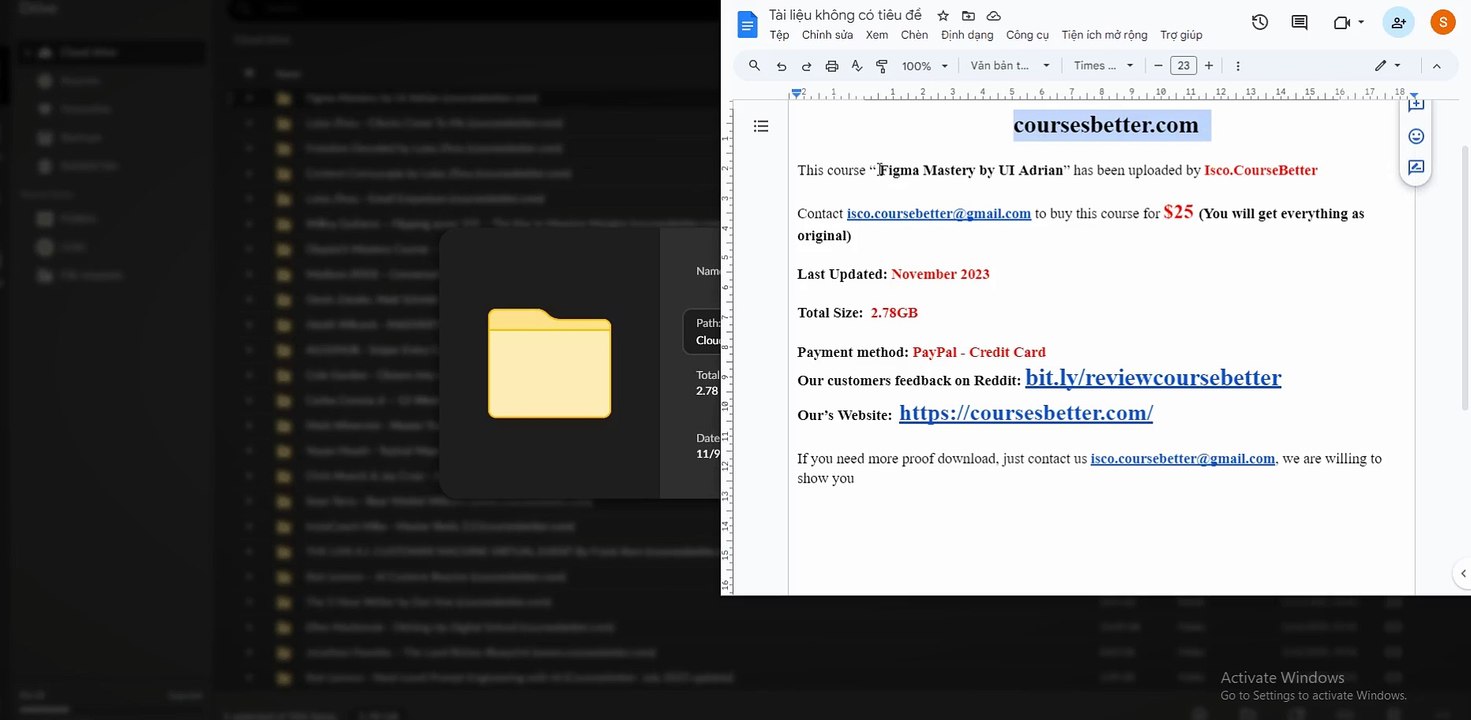1471x720 pixels.
Task: Open the comments panel icon
Action: (1299, 22)
